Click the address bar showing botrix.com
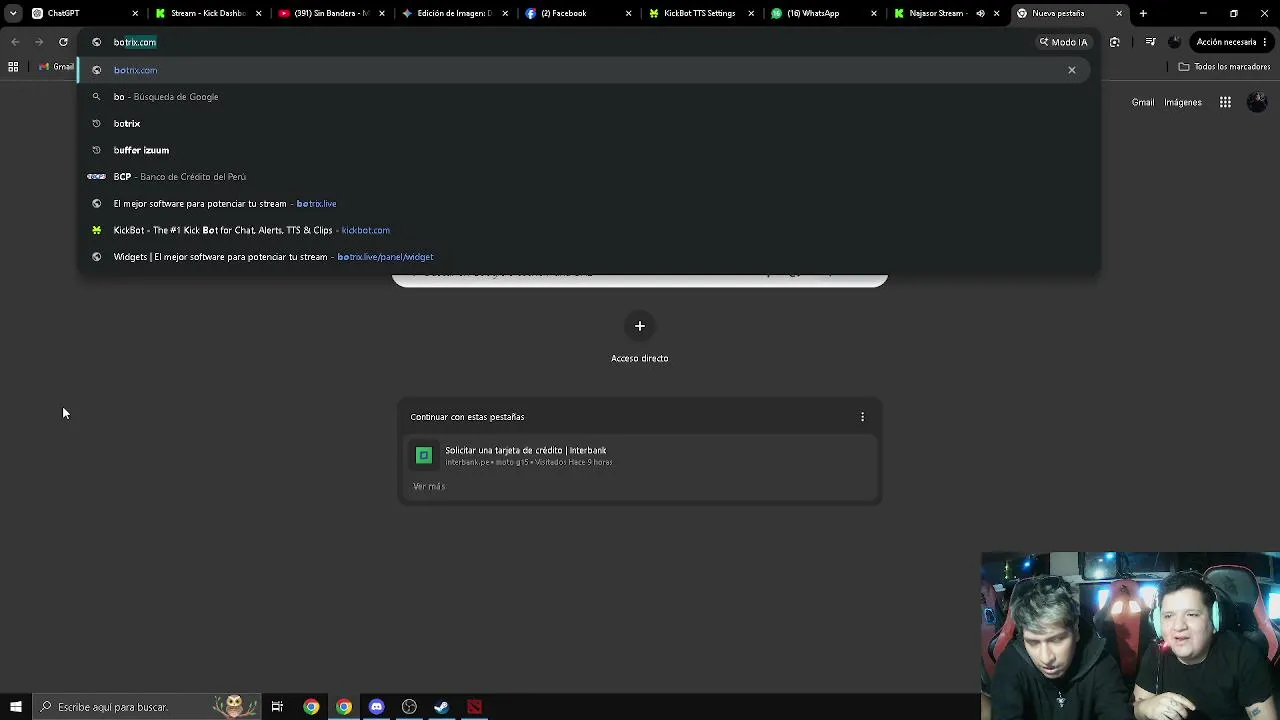This screenshot has height=720, width=1280. (x=560, y=42)
